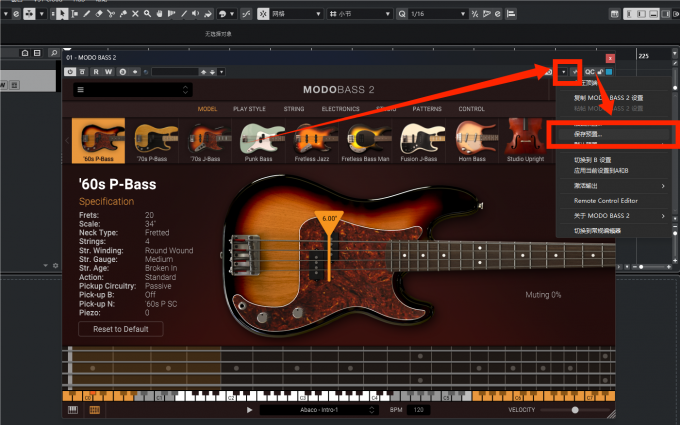The height and width of the screenshot is (425, 680).
Task: Select the Glue tool
Action: point(123,14)
